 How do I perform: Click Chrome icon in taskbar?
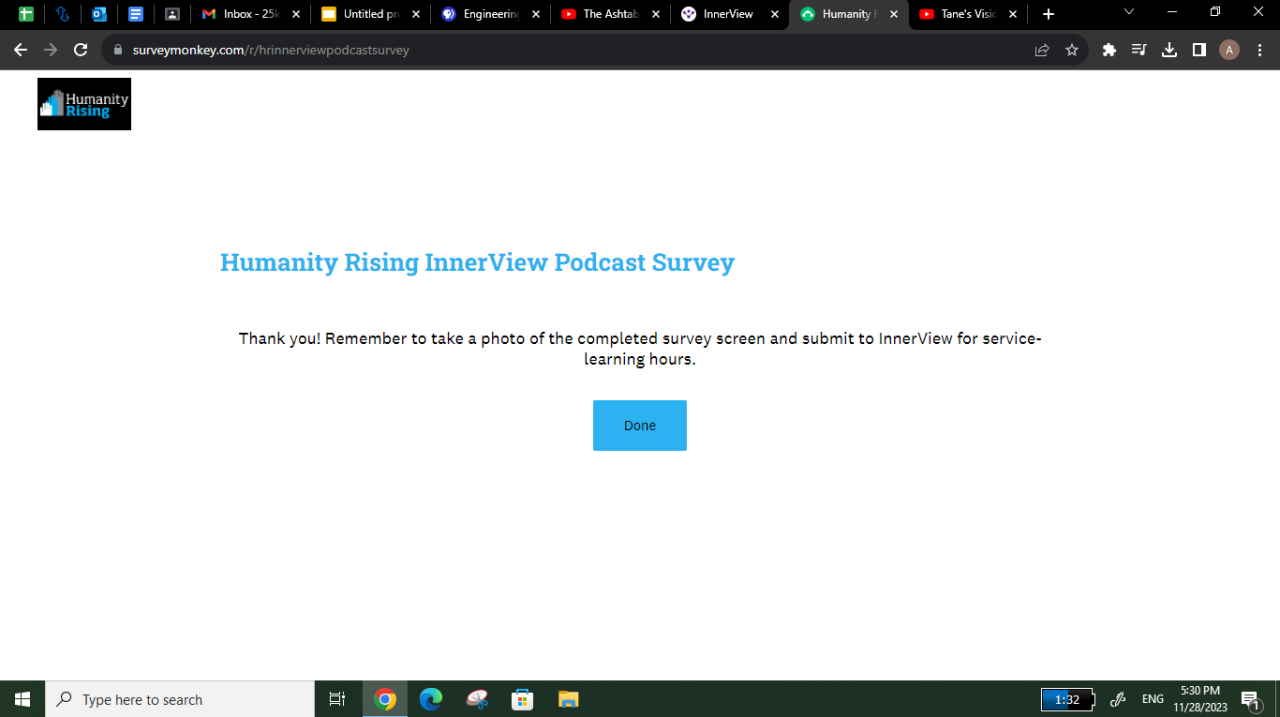385,699
